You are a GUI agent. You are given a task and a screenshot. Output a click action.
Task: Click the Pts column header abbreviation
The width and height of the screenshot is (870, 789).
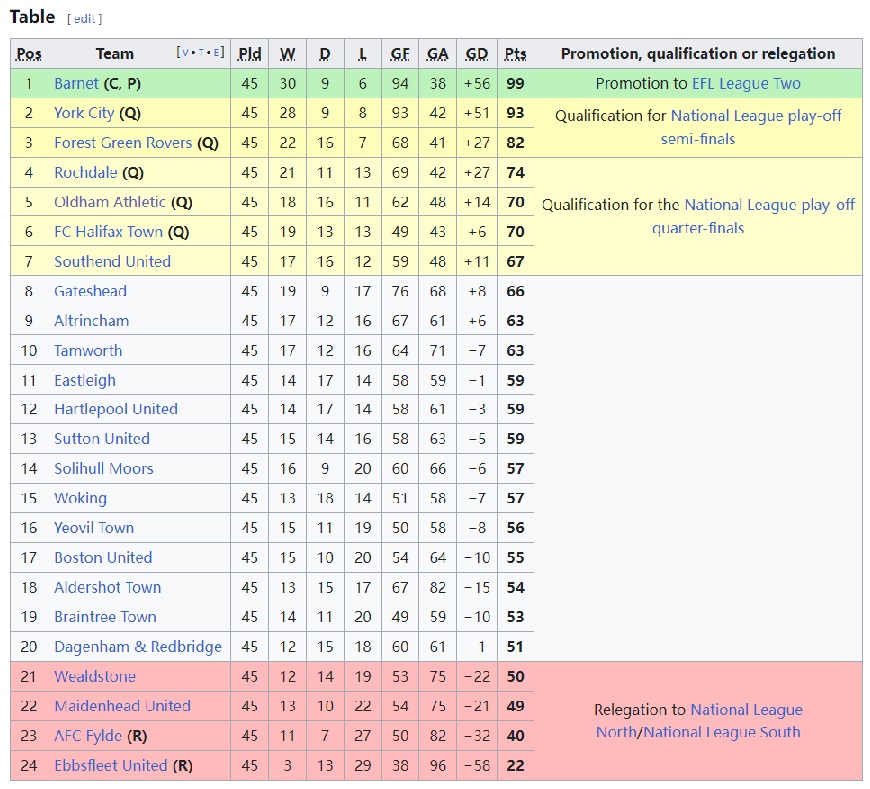pyautogui.click(x=515, y=54)
